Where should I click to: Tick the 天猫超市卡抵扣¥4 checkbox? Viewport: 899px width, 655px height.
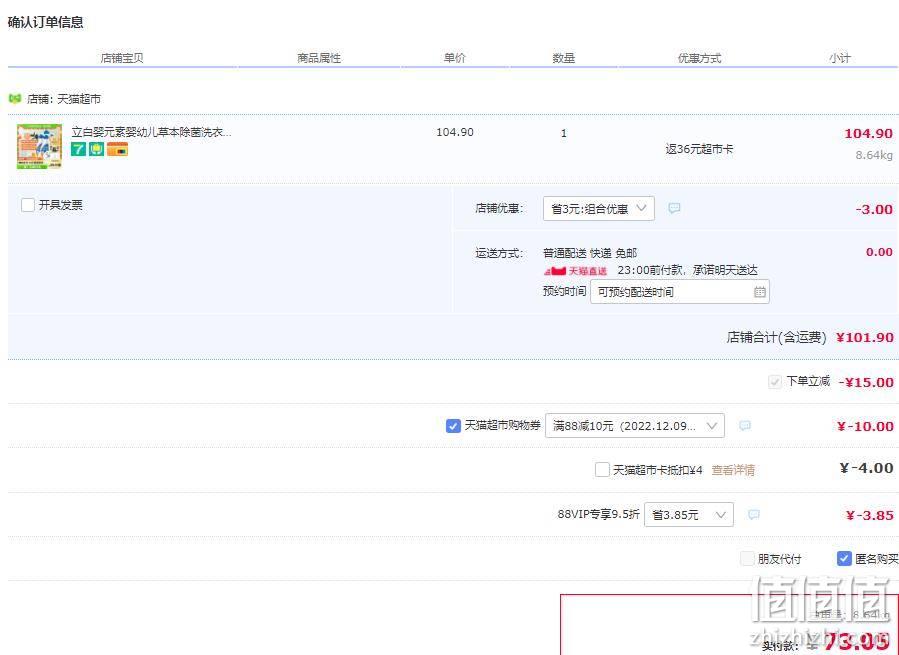tap(602, 470)
